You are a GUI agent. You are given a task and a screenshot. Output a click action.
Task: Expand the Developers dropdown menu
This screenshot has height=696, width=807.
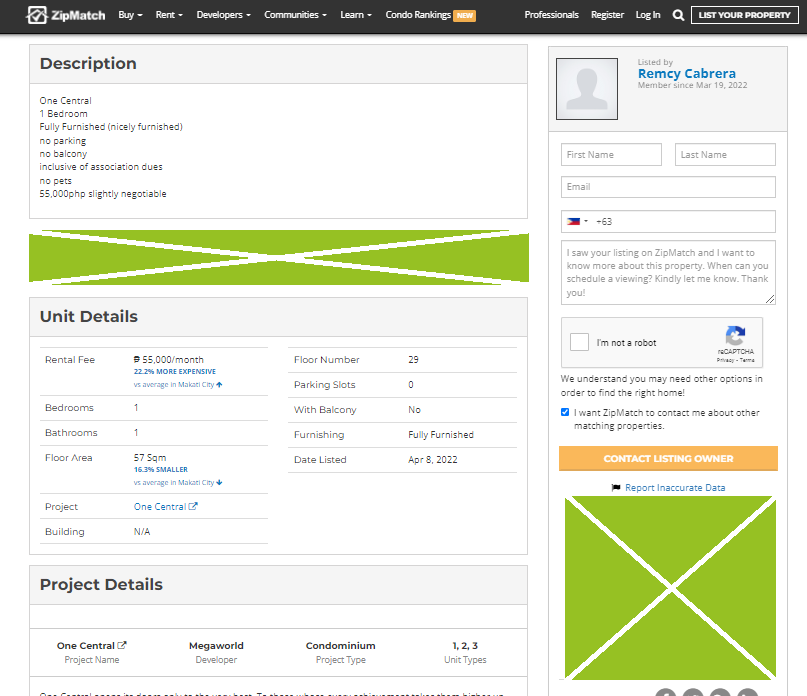[x=223, y=15]
